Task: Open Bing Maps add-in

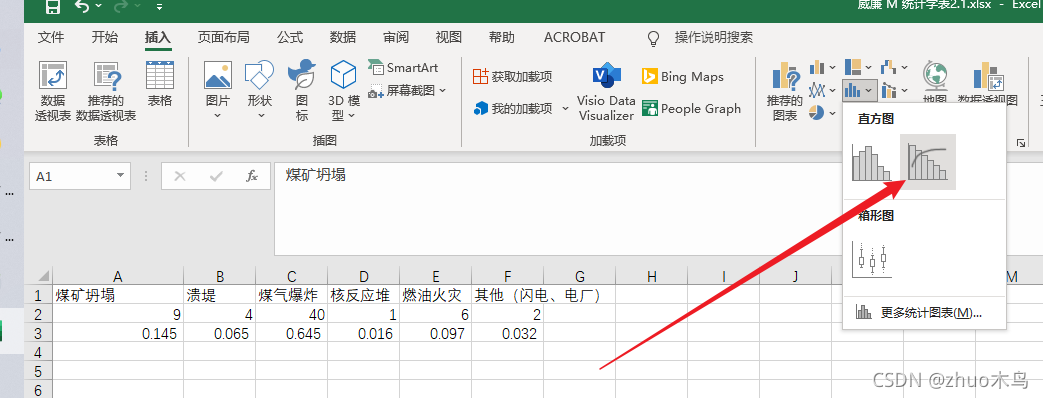Action: tap(682, 77)
